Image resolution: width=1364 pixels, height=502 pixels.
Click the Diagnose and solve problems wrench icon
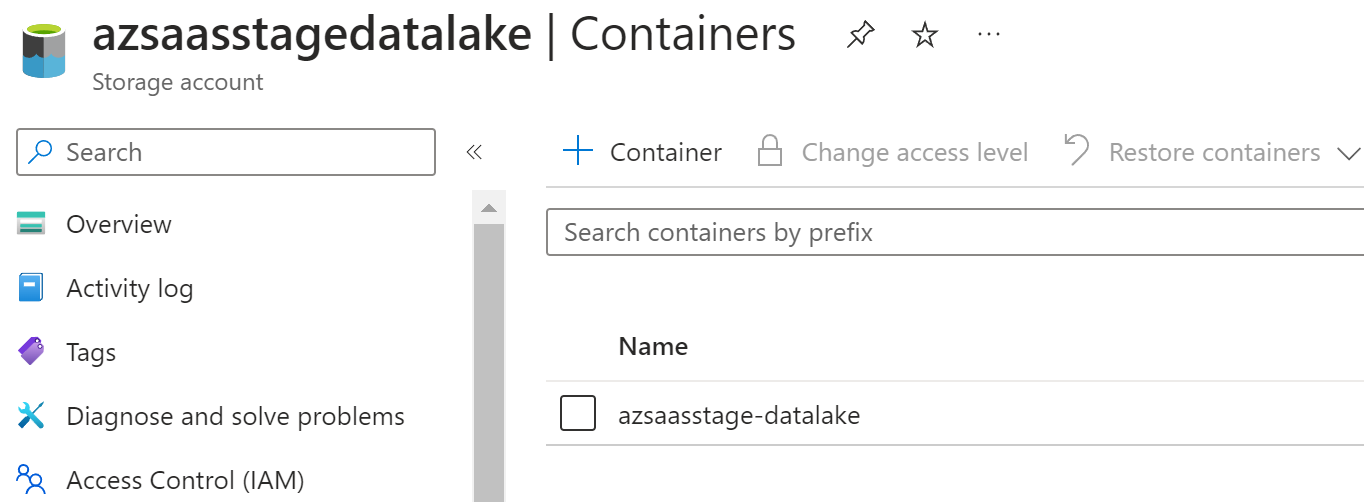32,416
